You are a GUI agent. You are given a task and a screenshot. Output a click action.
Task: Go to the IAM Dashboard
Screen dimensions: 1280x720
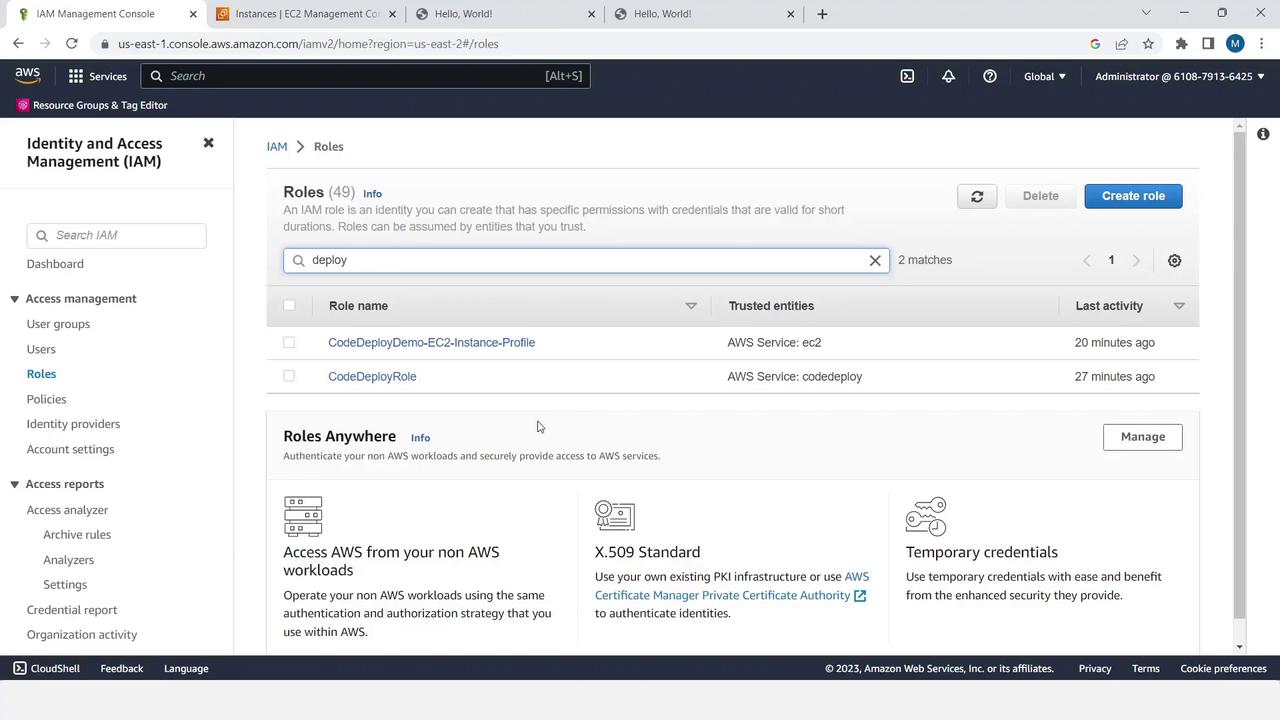(55, 264)
